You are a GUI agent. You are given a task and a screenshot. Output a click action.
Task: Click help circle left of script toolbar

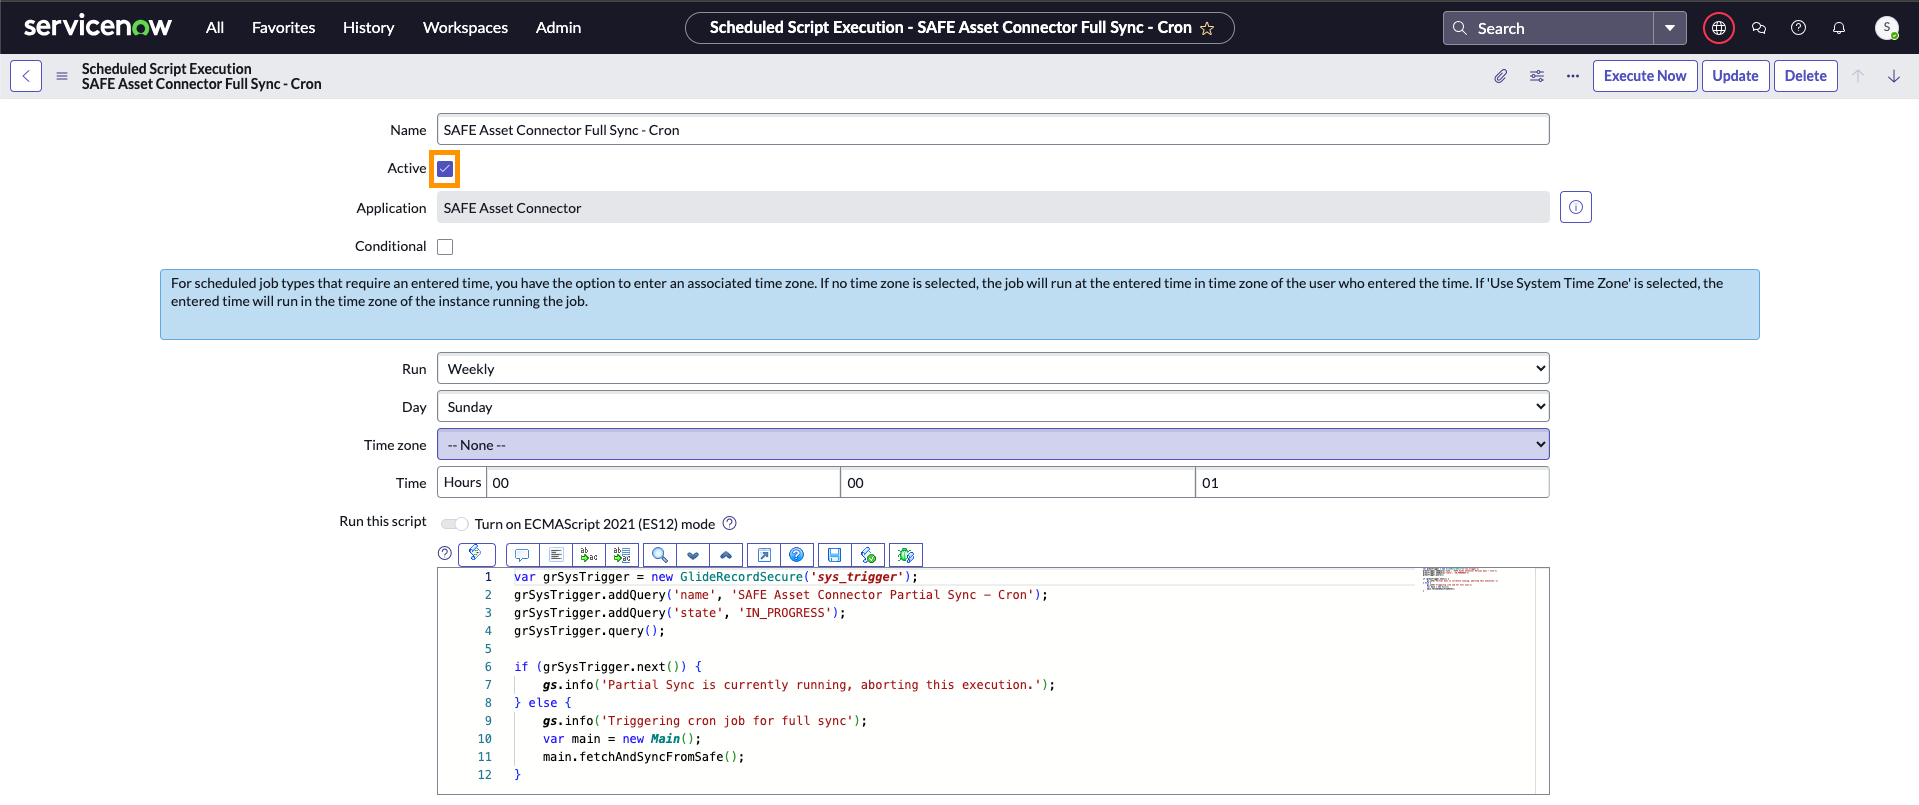pos(445,553)
